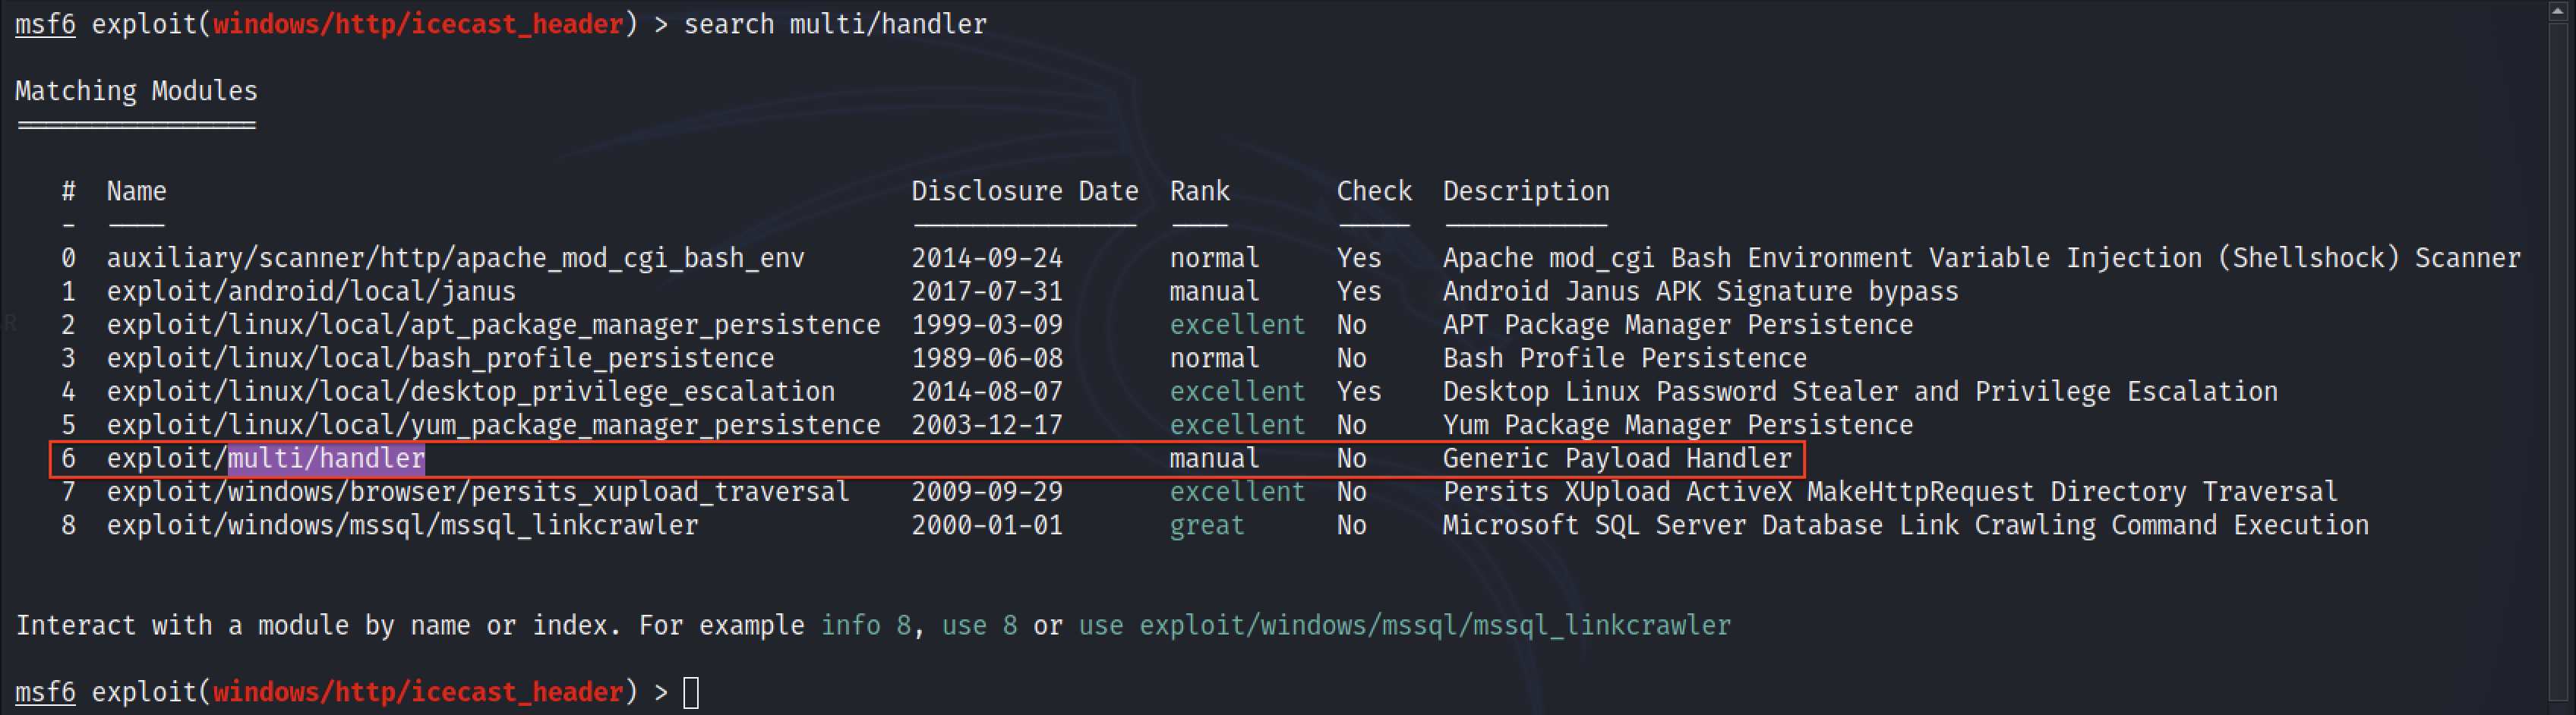Click disclosure date 2014-09-24
2576x715 pixels.
click(x=987, y=258)
